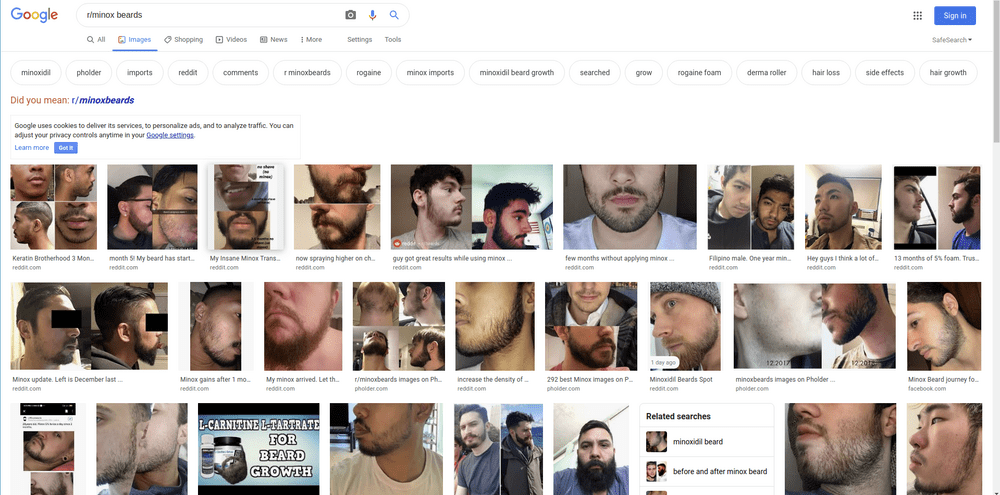Follow the r/minoxbeards spelling suggestion
Viewport: 1000px width, 495px height.
tap(103, 100)
